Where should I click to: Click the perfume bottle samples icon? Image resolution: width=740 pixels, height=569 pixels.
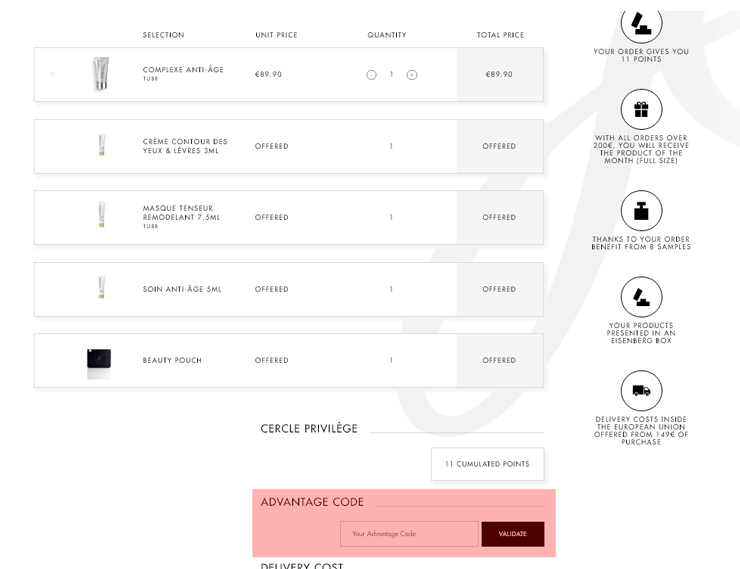tap(641, 210)
